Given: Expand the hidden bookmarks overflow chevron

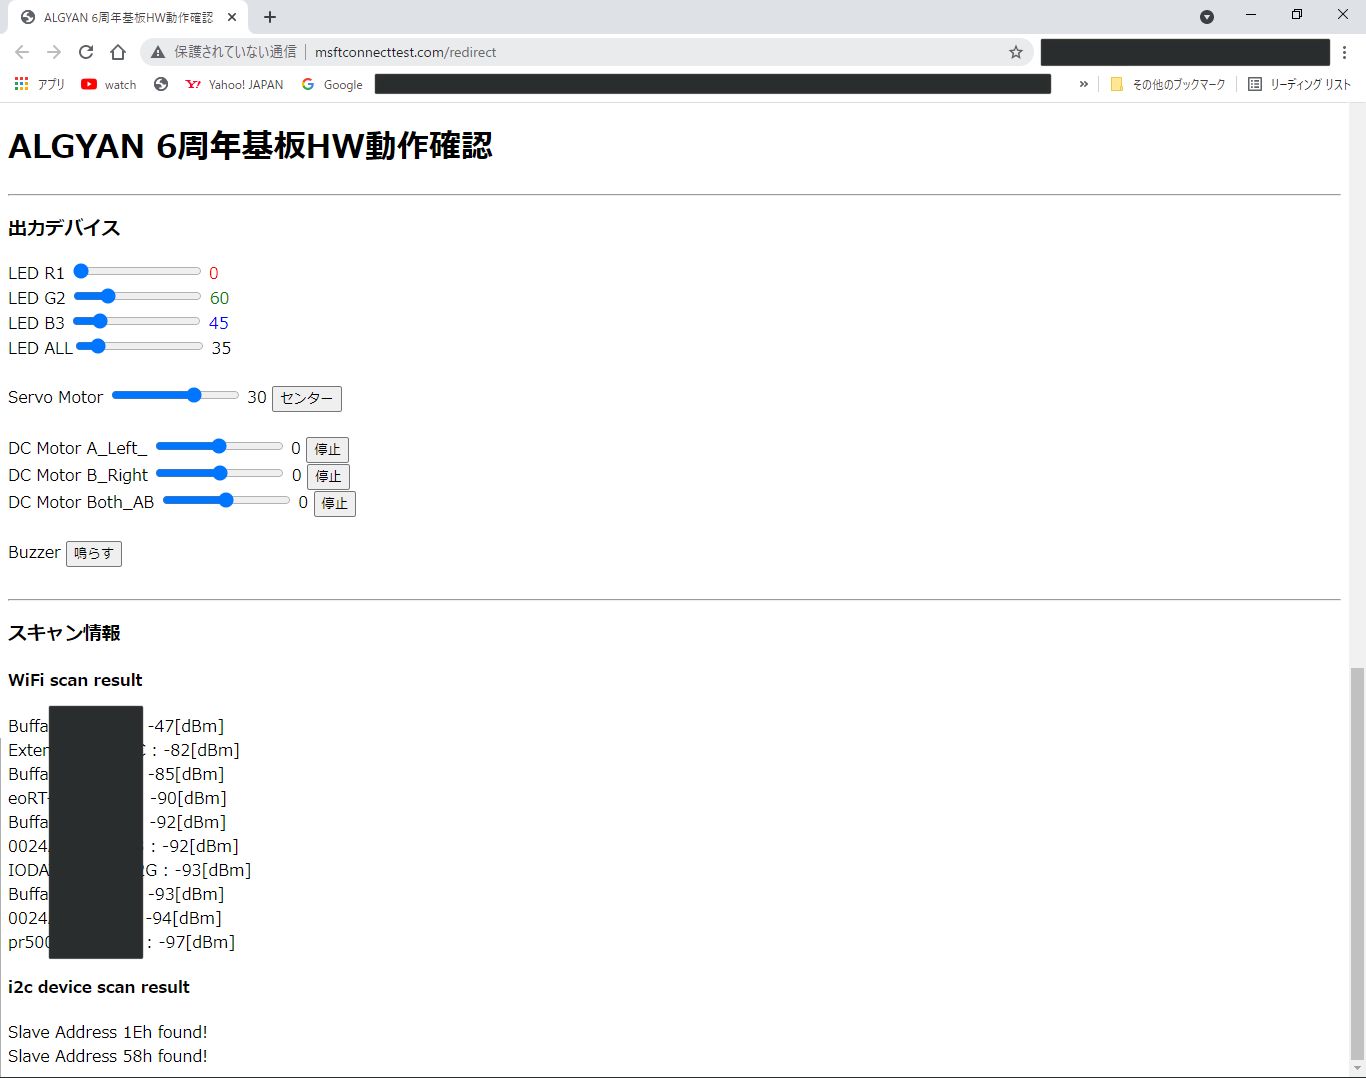Looking at the screenshot, I should pos(1083,85).
